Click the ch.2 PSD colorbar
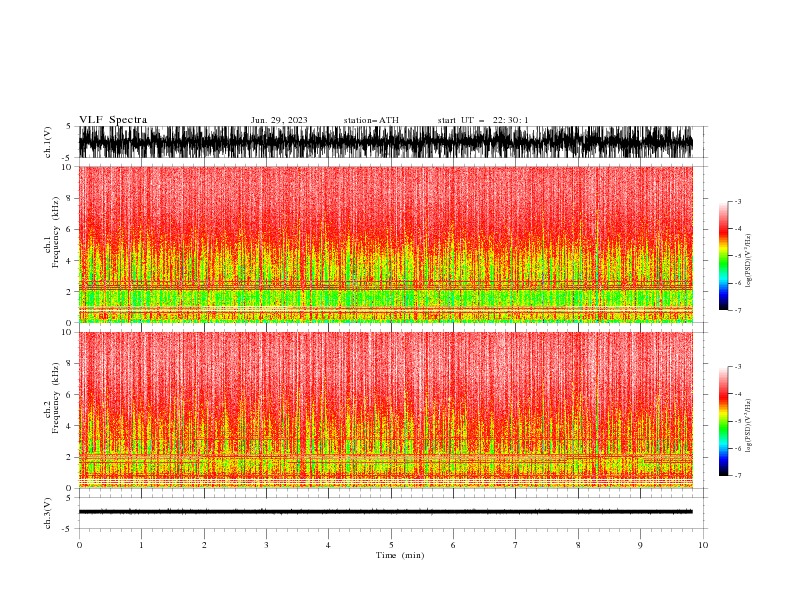 723,421
